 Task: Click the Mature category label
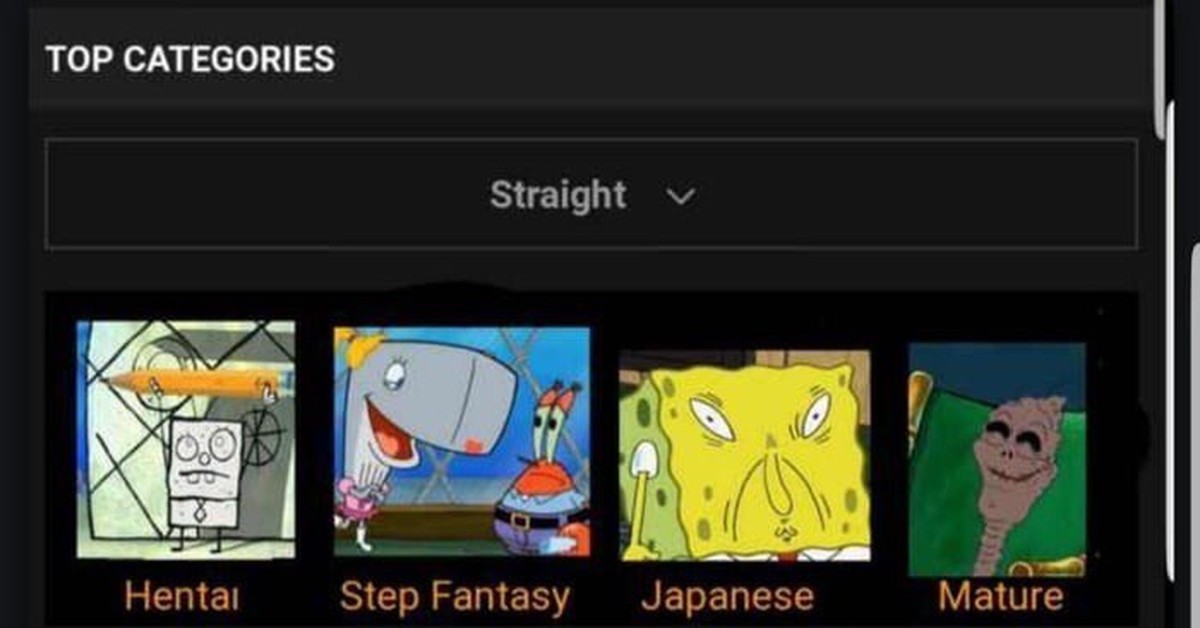tap(1001, 596)
